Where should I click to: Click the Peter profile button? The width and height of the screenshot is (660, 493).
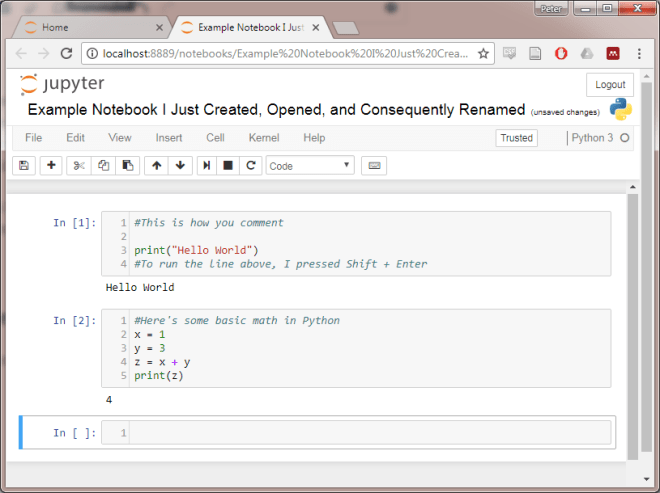[551, 8]
